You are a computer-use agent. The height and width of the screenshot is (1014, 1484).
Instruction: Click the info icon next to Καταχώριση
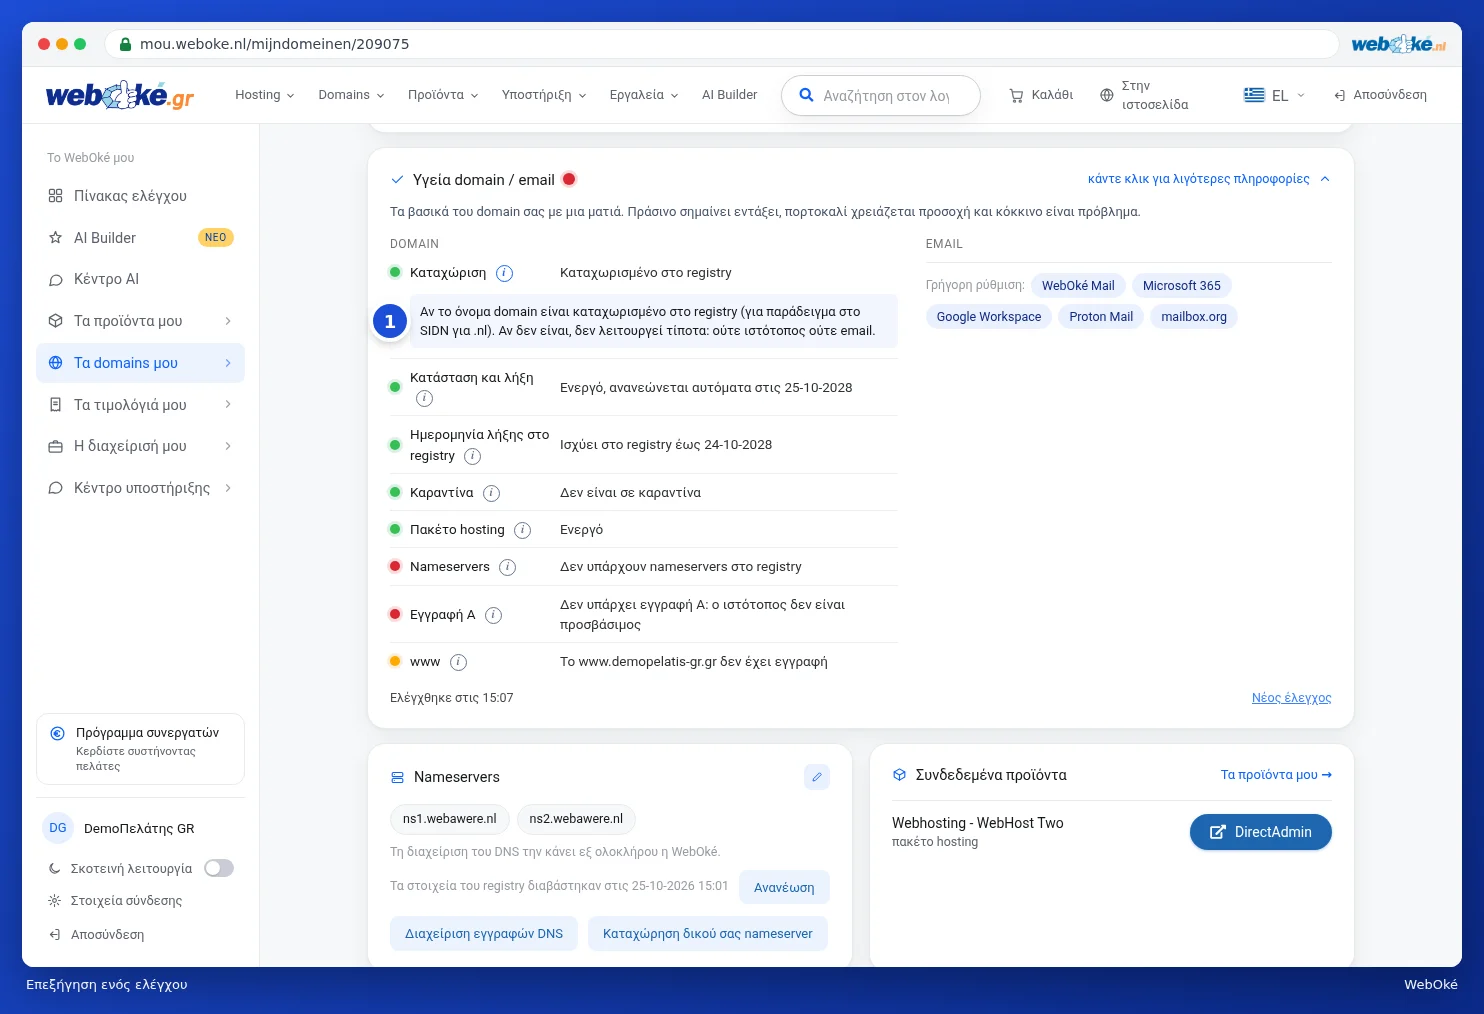tap(505, 273)
